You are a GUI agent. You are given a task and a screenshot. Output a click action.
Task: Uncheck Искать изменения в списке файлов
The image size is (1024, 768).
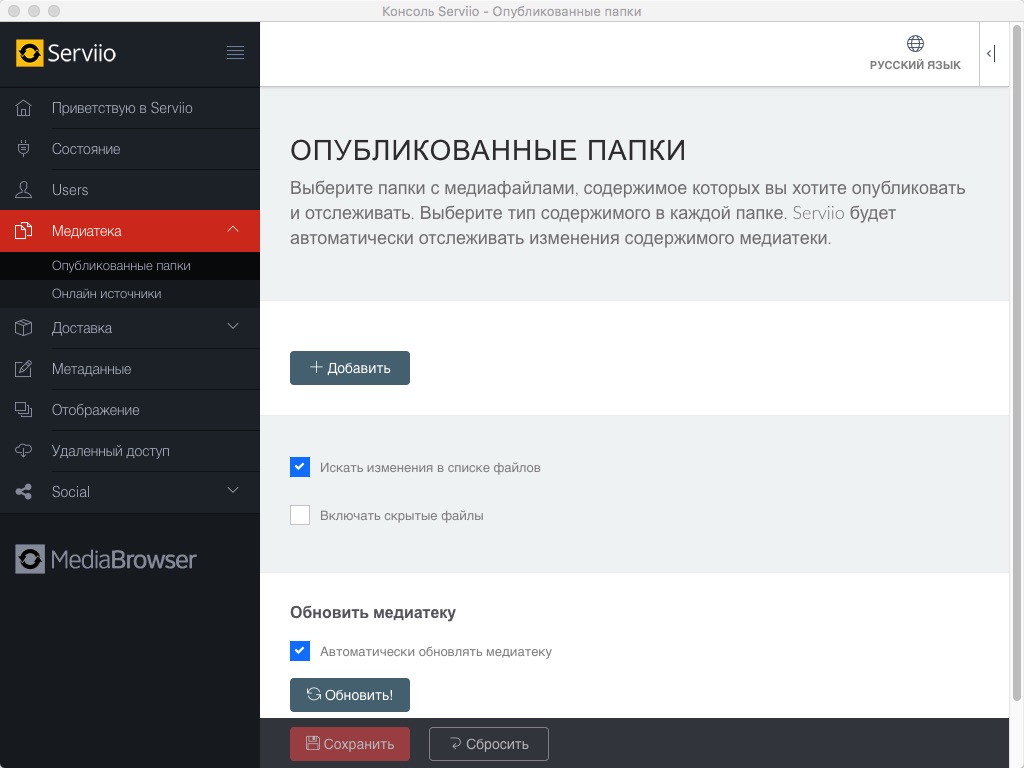pos(300,467)
